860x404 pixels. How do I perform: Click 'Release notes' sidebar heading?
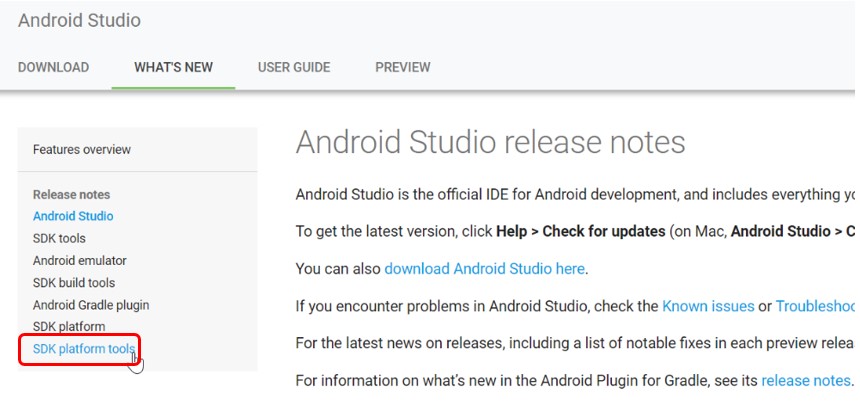coord(71,195)
